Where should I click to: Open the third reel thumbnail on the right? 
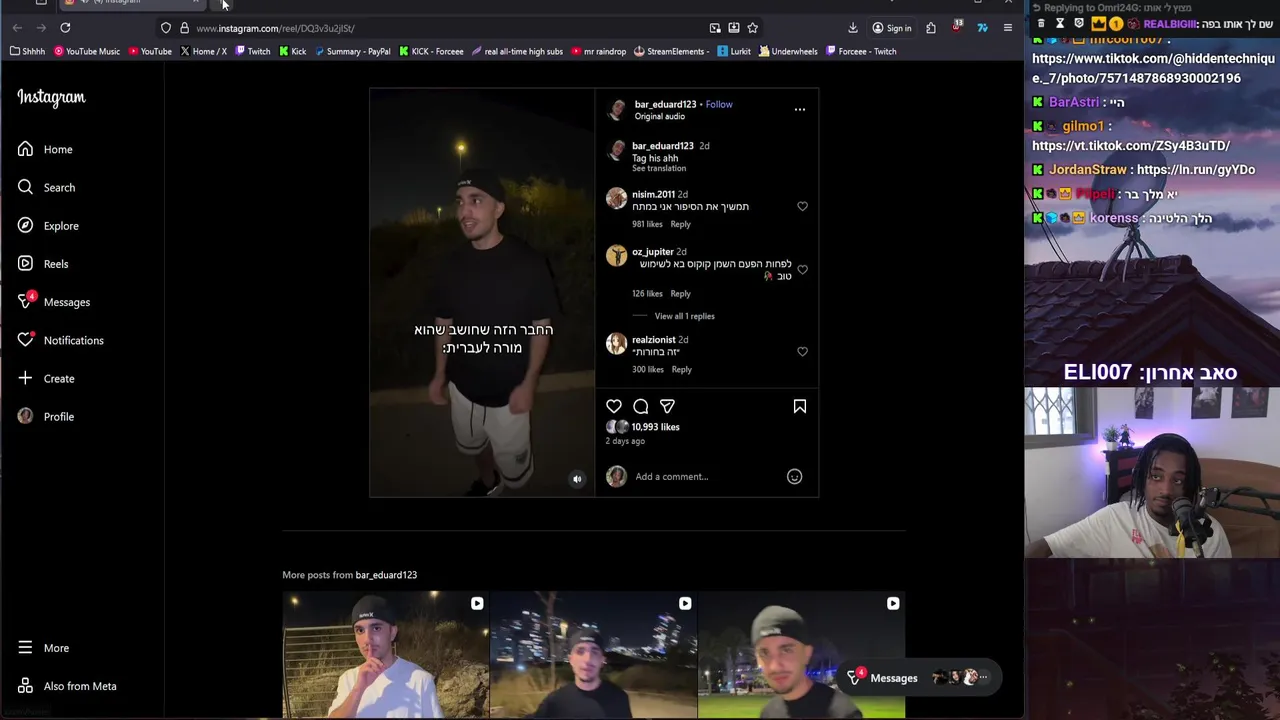click(801, 654)
